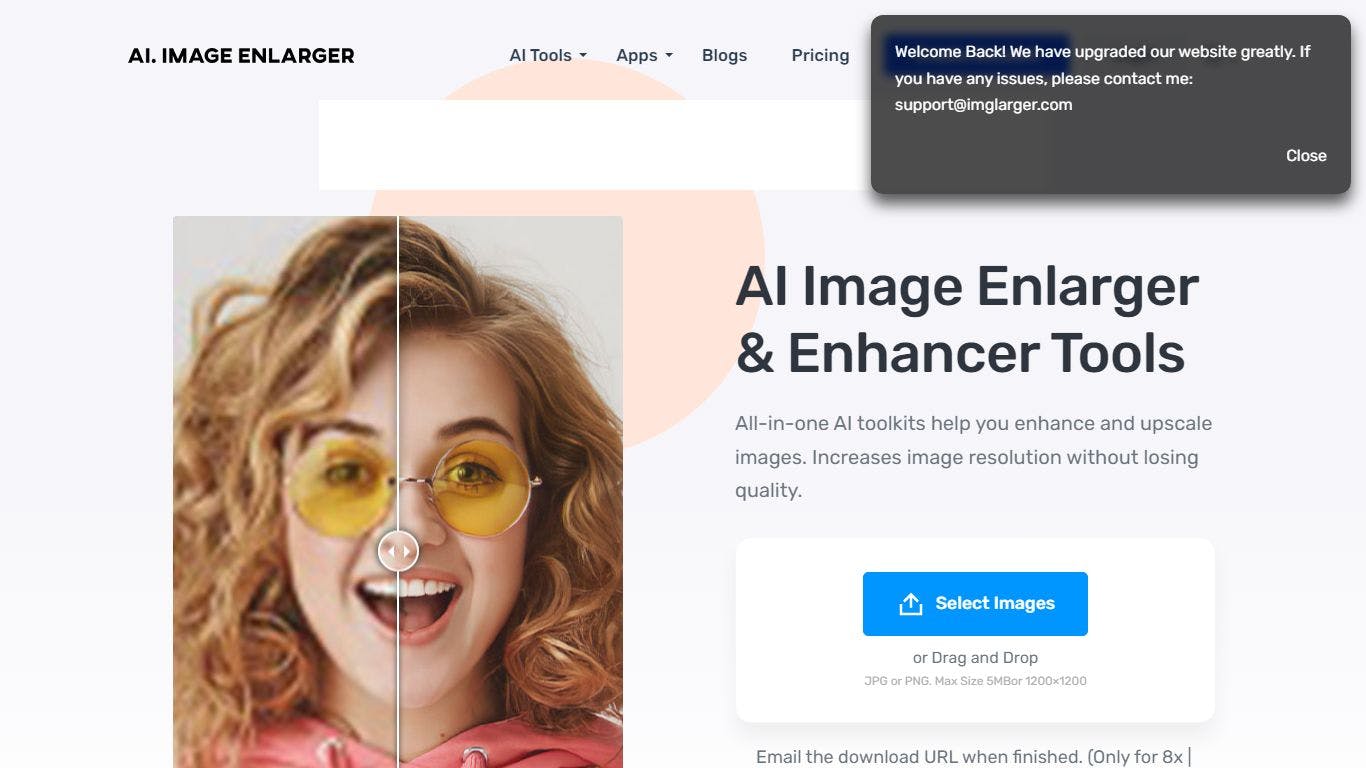This screenshot has width=1366, height=768.
Task: Close the Welcome Back notification
Action: pyautogui.click(x=1305, y=156)
